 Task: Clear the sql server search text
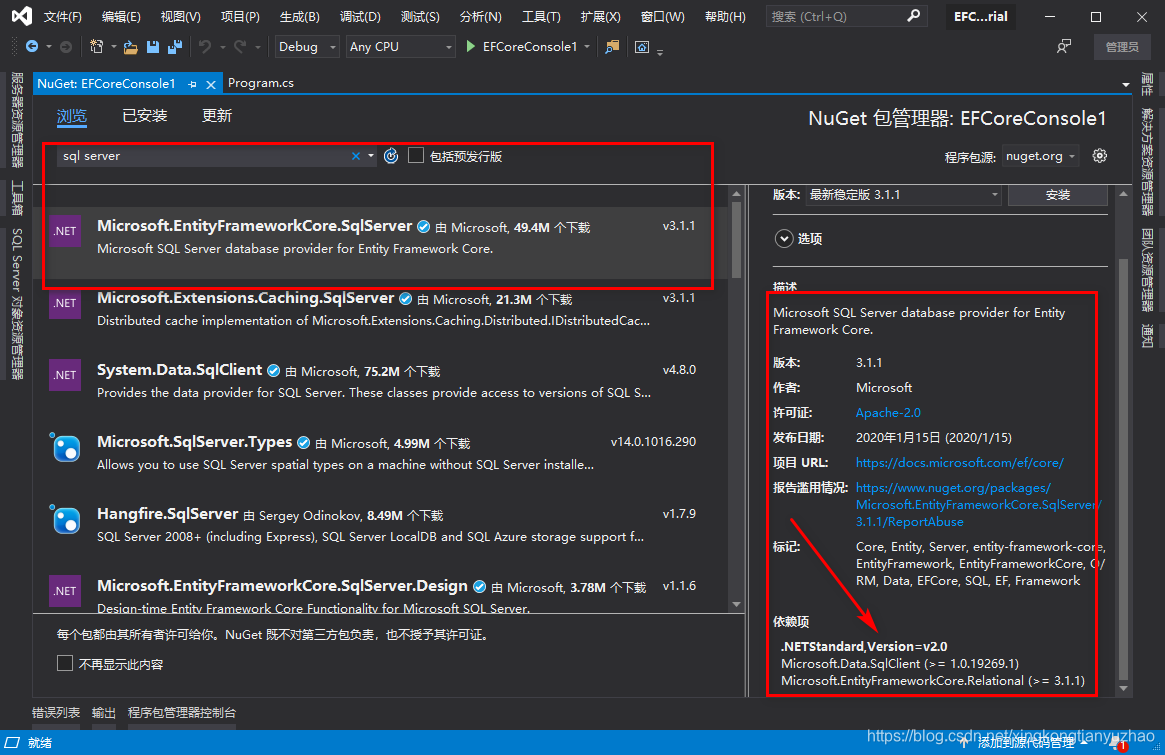click(x=356, y=156)
